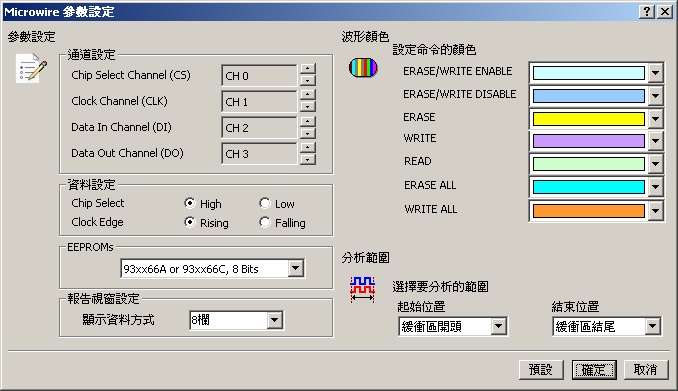
Task: Open ERASE color dropdown arrow
Action: pyautogui.click(x=656, y=119)
